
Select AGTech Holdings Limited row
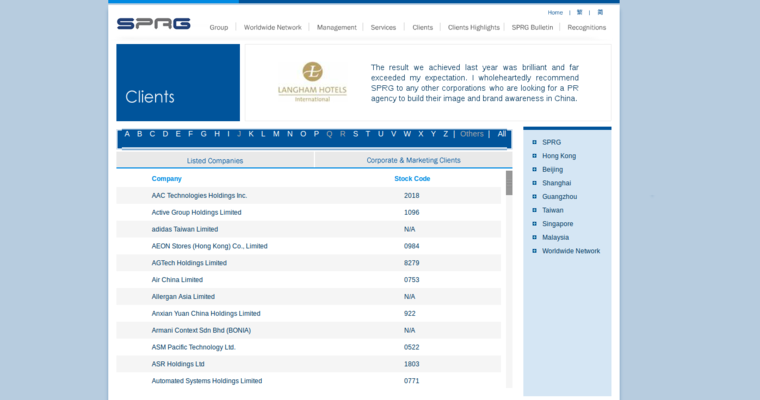pyautogui.click(x=309, y=263)
